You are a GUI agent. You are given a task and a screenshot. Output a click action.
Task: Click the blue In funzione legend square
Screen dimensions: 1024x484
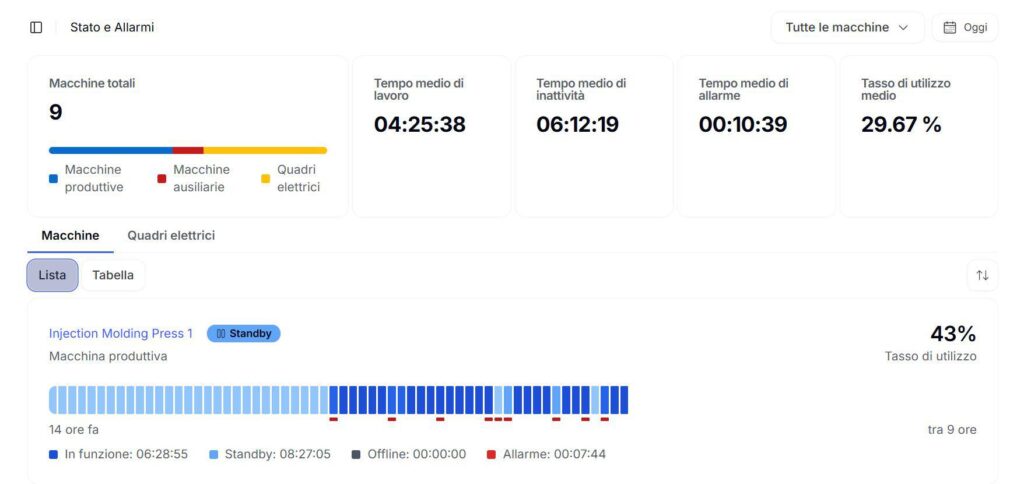54,455
